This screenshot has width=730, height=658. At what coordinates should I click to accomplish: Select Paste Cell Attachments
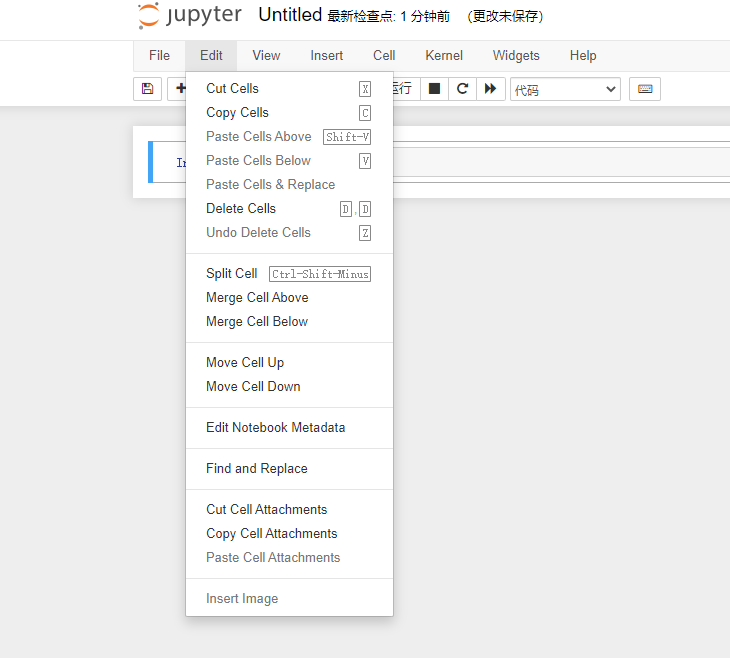point(289,557)
